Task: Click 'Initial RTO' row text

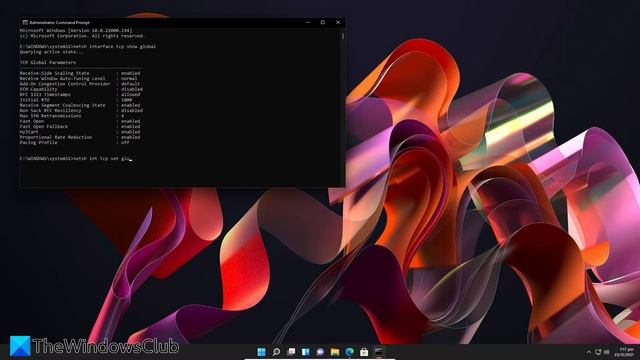Action: [34, 100]
